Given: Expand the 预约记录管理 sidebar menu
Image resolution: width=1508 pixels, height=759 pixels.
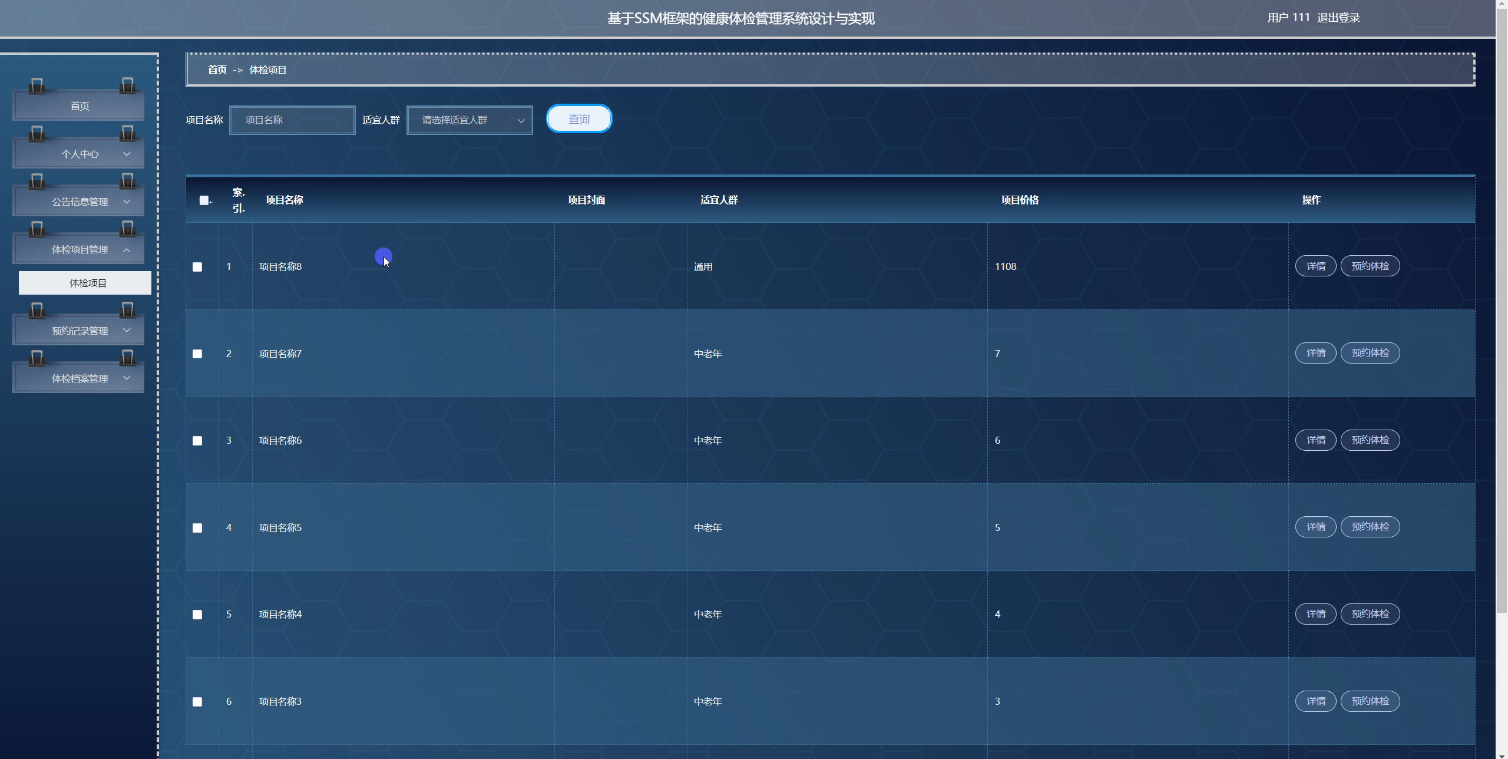Looking at the screenshot, I should point(79,331).
